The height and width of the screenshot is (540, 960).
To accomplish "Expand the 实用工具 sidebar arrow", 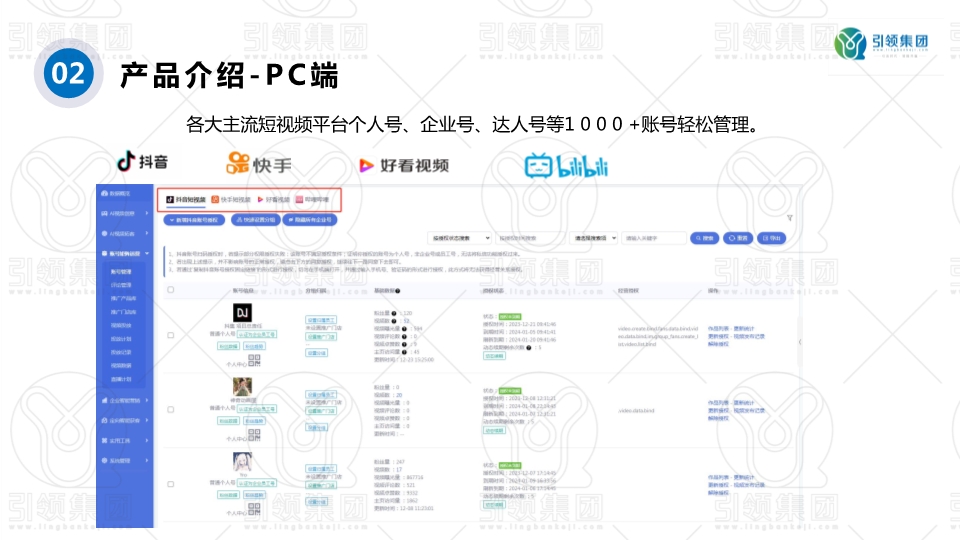I will (147, 441).
